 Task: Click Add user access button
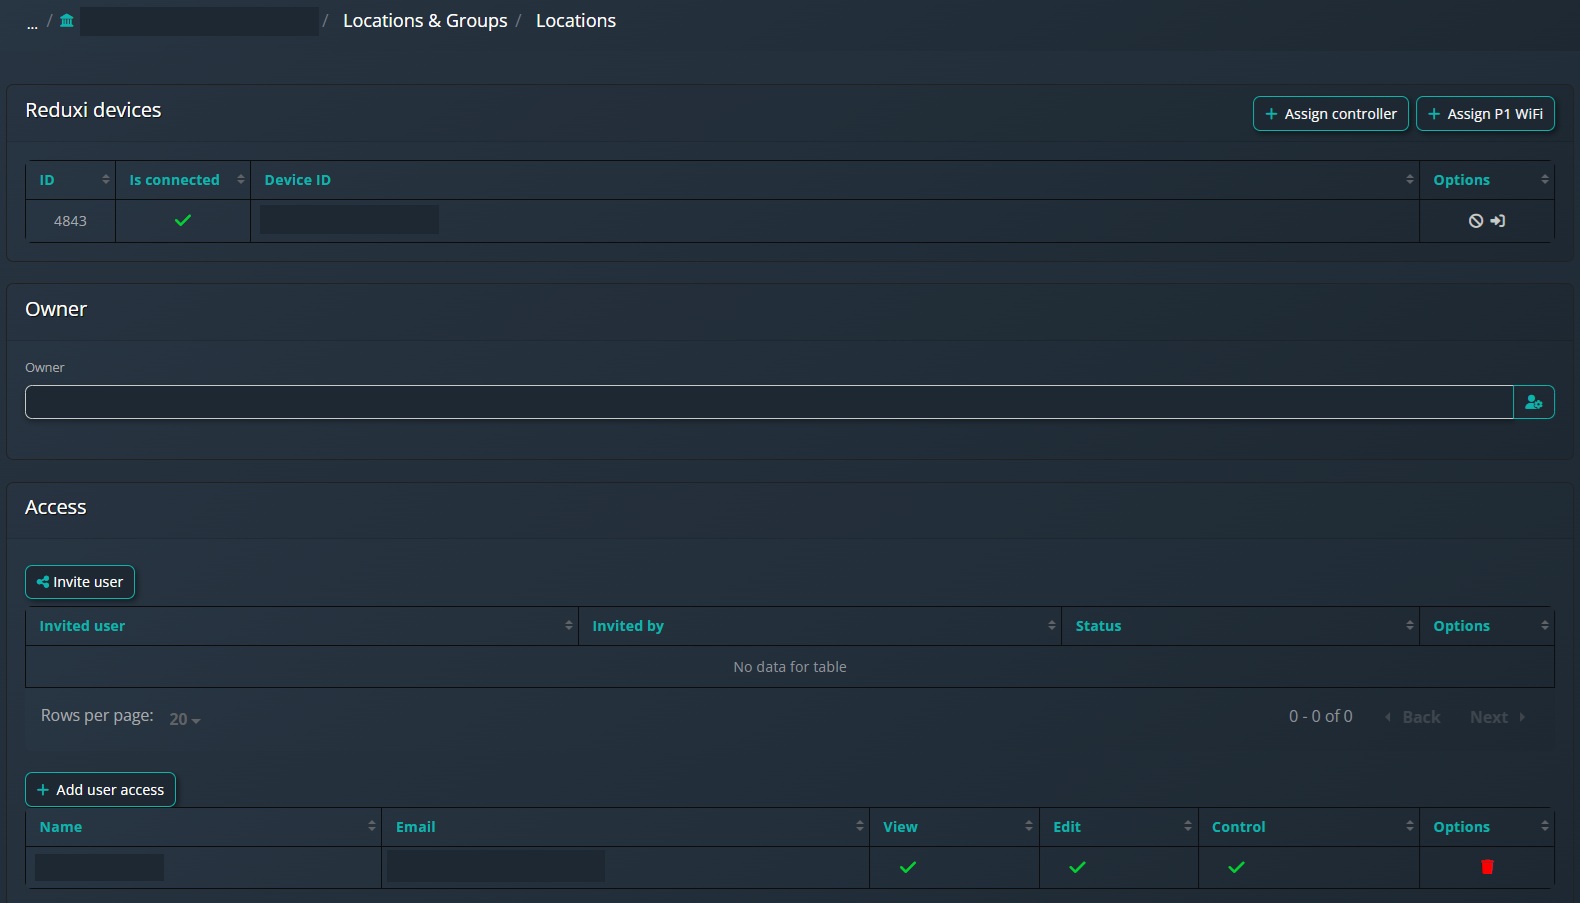pos(100,790)
